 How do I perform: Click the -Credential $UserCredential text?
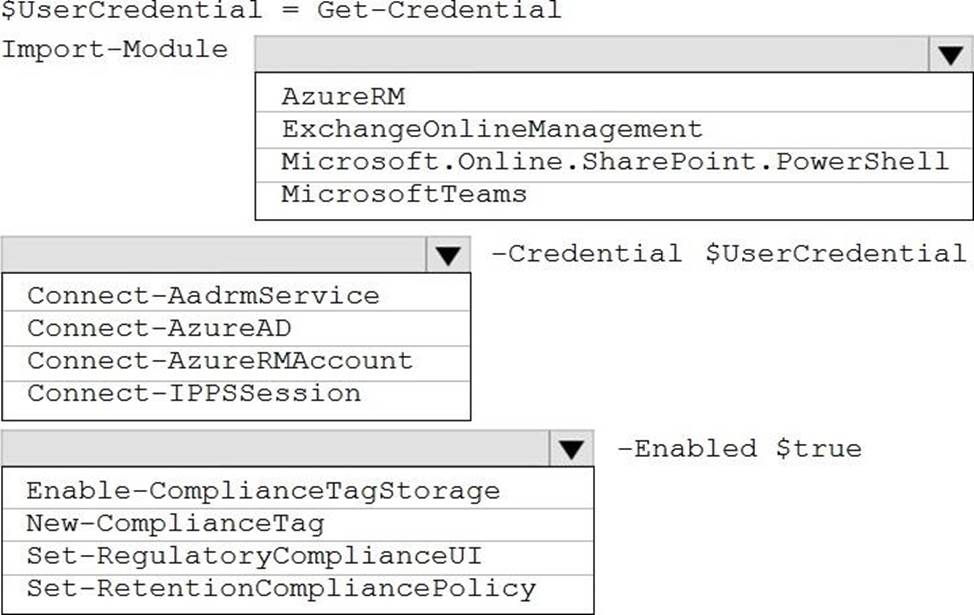[728, 254]
